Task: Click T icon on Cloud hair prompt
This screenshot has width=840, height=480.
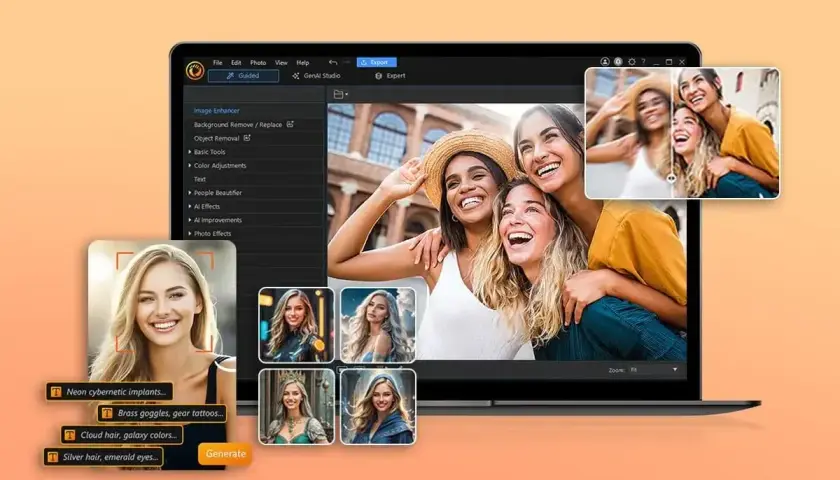Action: (x=70, y=435)
